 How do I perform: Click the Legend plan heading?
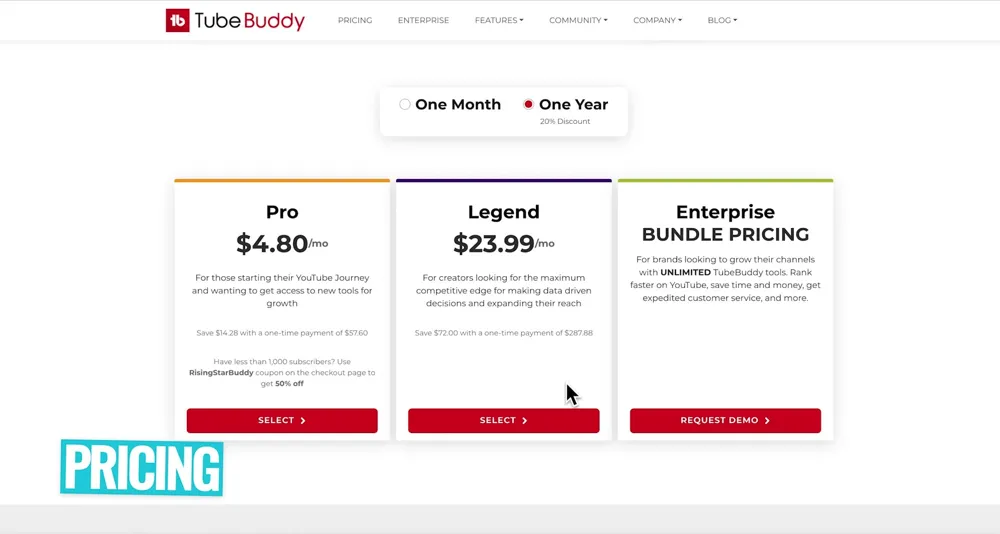pos(503,212)
